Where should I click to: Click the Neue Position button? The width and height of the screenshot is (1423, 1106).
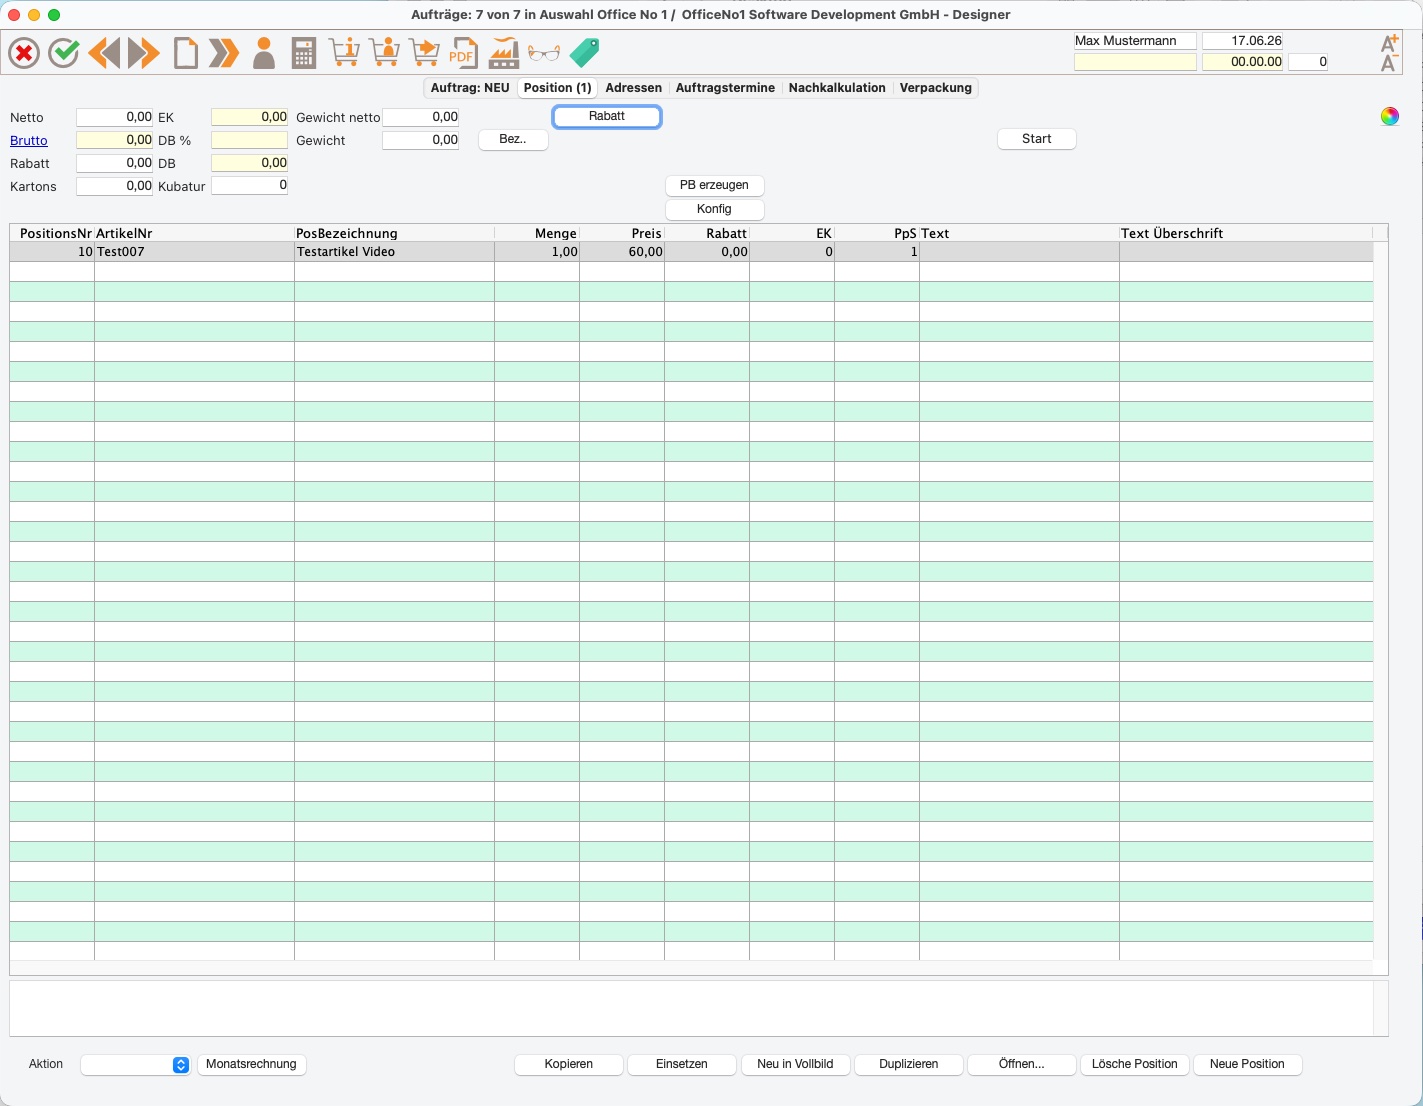pos(1247,1065)
